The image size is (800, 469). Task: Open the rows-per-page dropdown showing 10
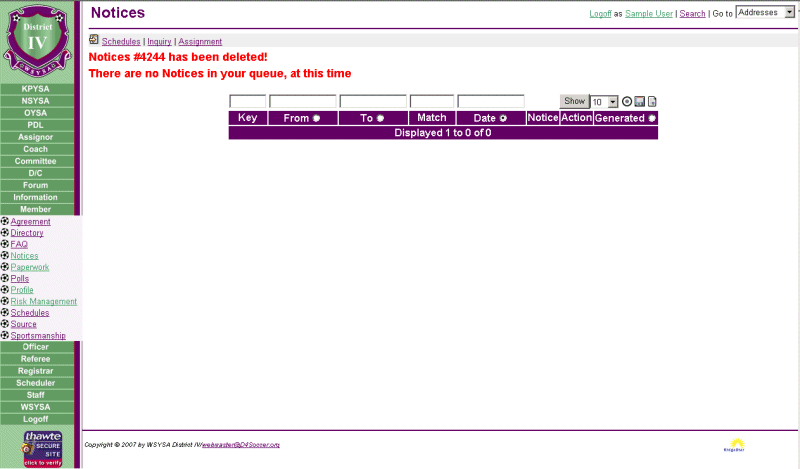(x=604, y=102)
